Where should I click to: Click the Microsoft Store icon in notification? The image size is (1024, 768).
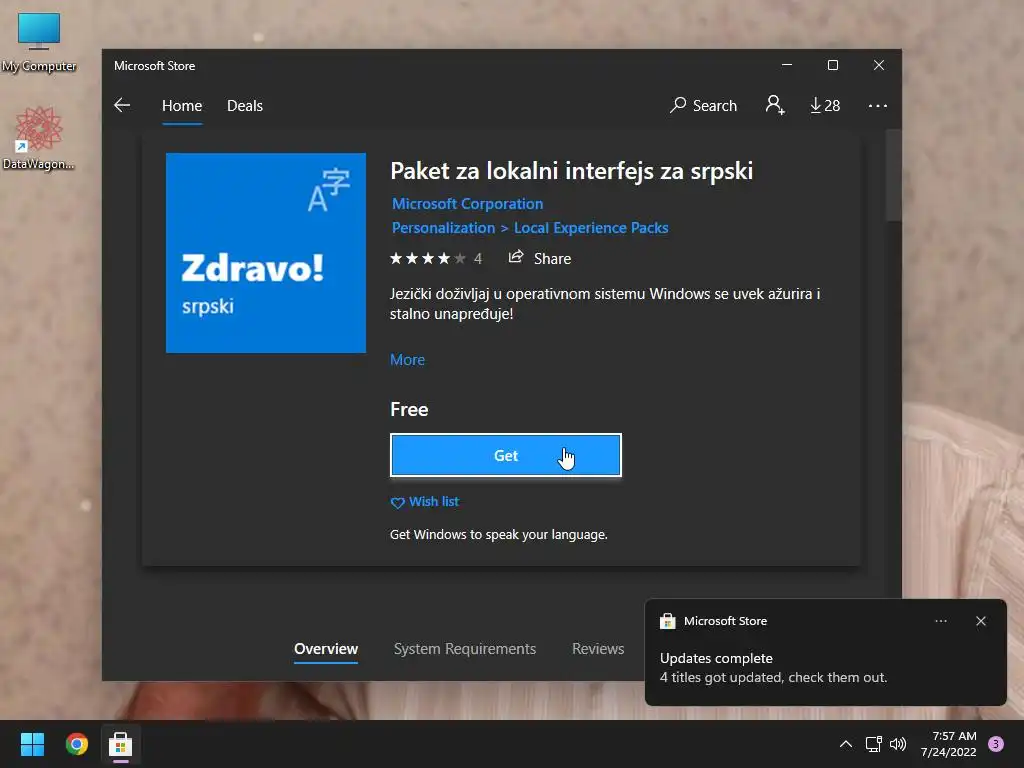pyautogui.click(x=667, y=621)
